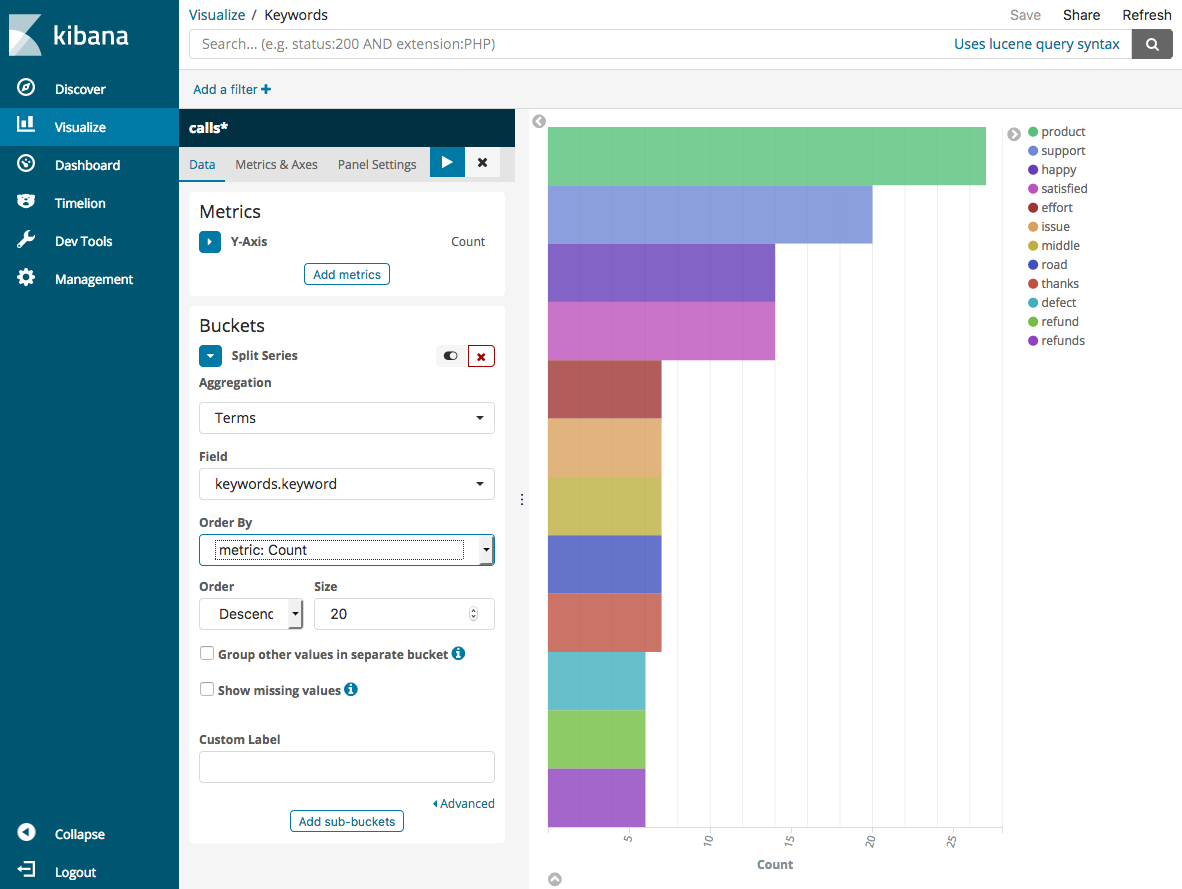The width and height of the screenshot is (1182, 889).
Task: Open the Terms Aggregation dropdown
Action: point(346,417)
